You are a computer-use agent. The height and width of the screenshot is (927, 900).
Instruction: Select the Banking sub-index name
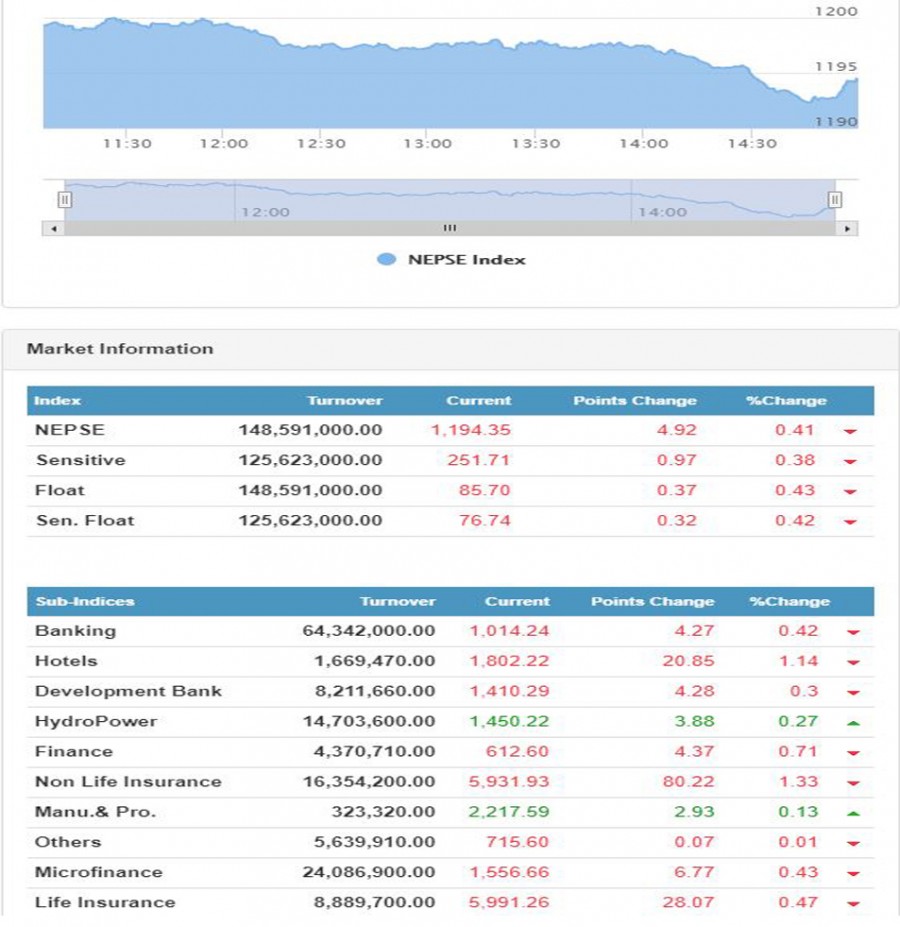75,631
